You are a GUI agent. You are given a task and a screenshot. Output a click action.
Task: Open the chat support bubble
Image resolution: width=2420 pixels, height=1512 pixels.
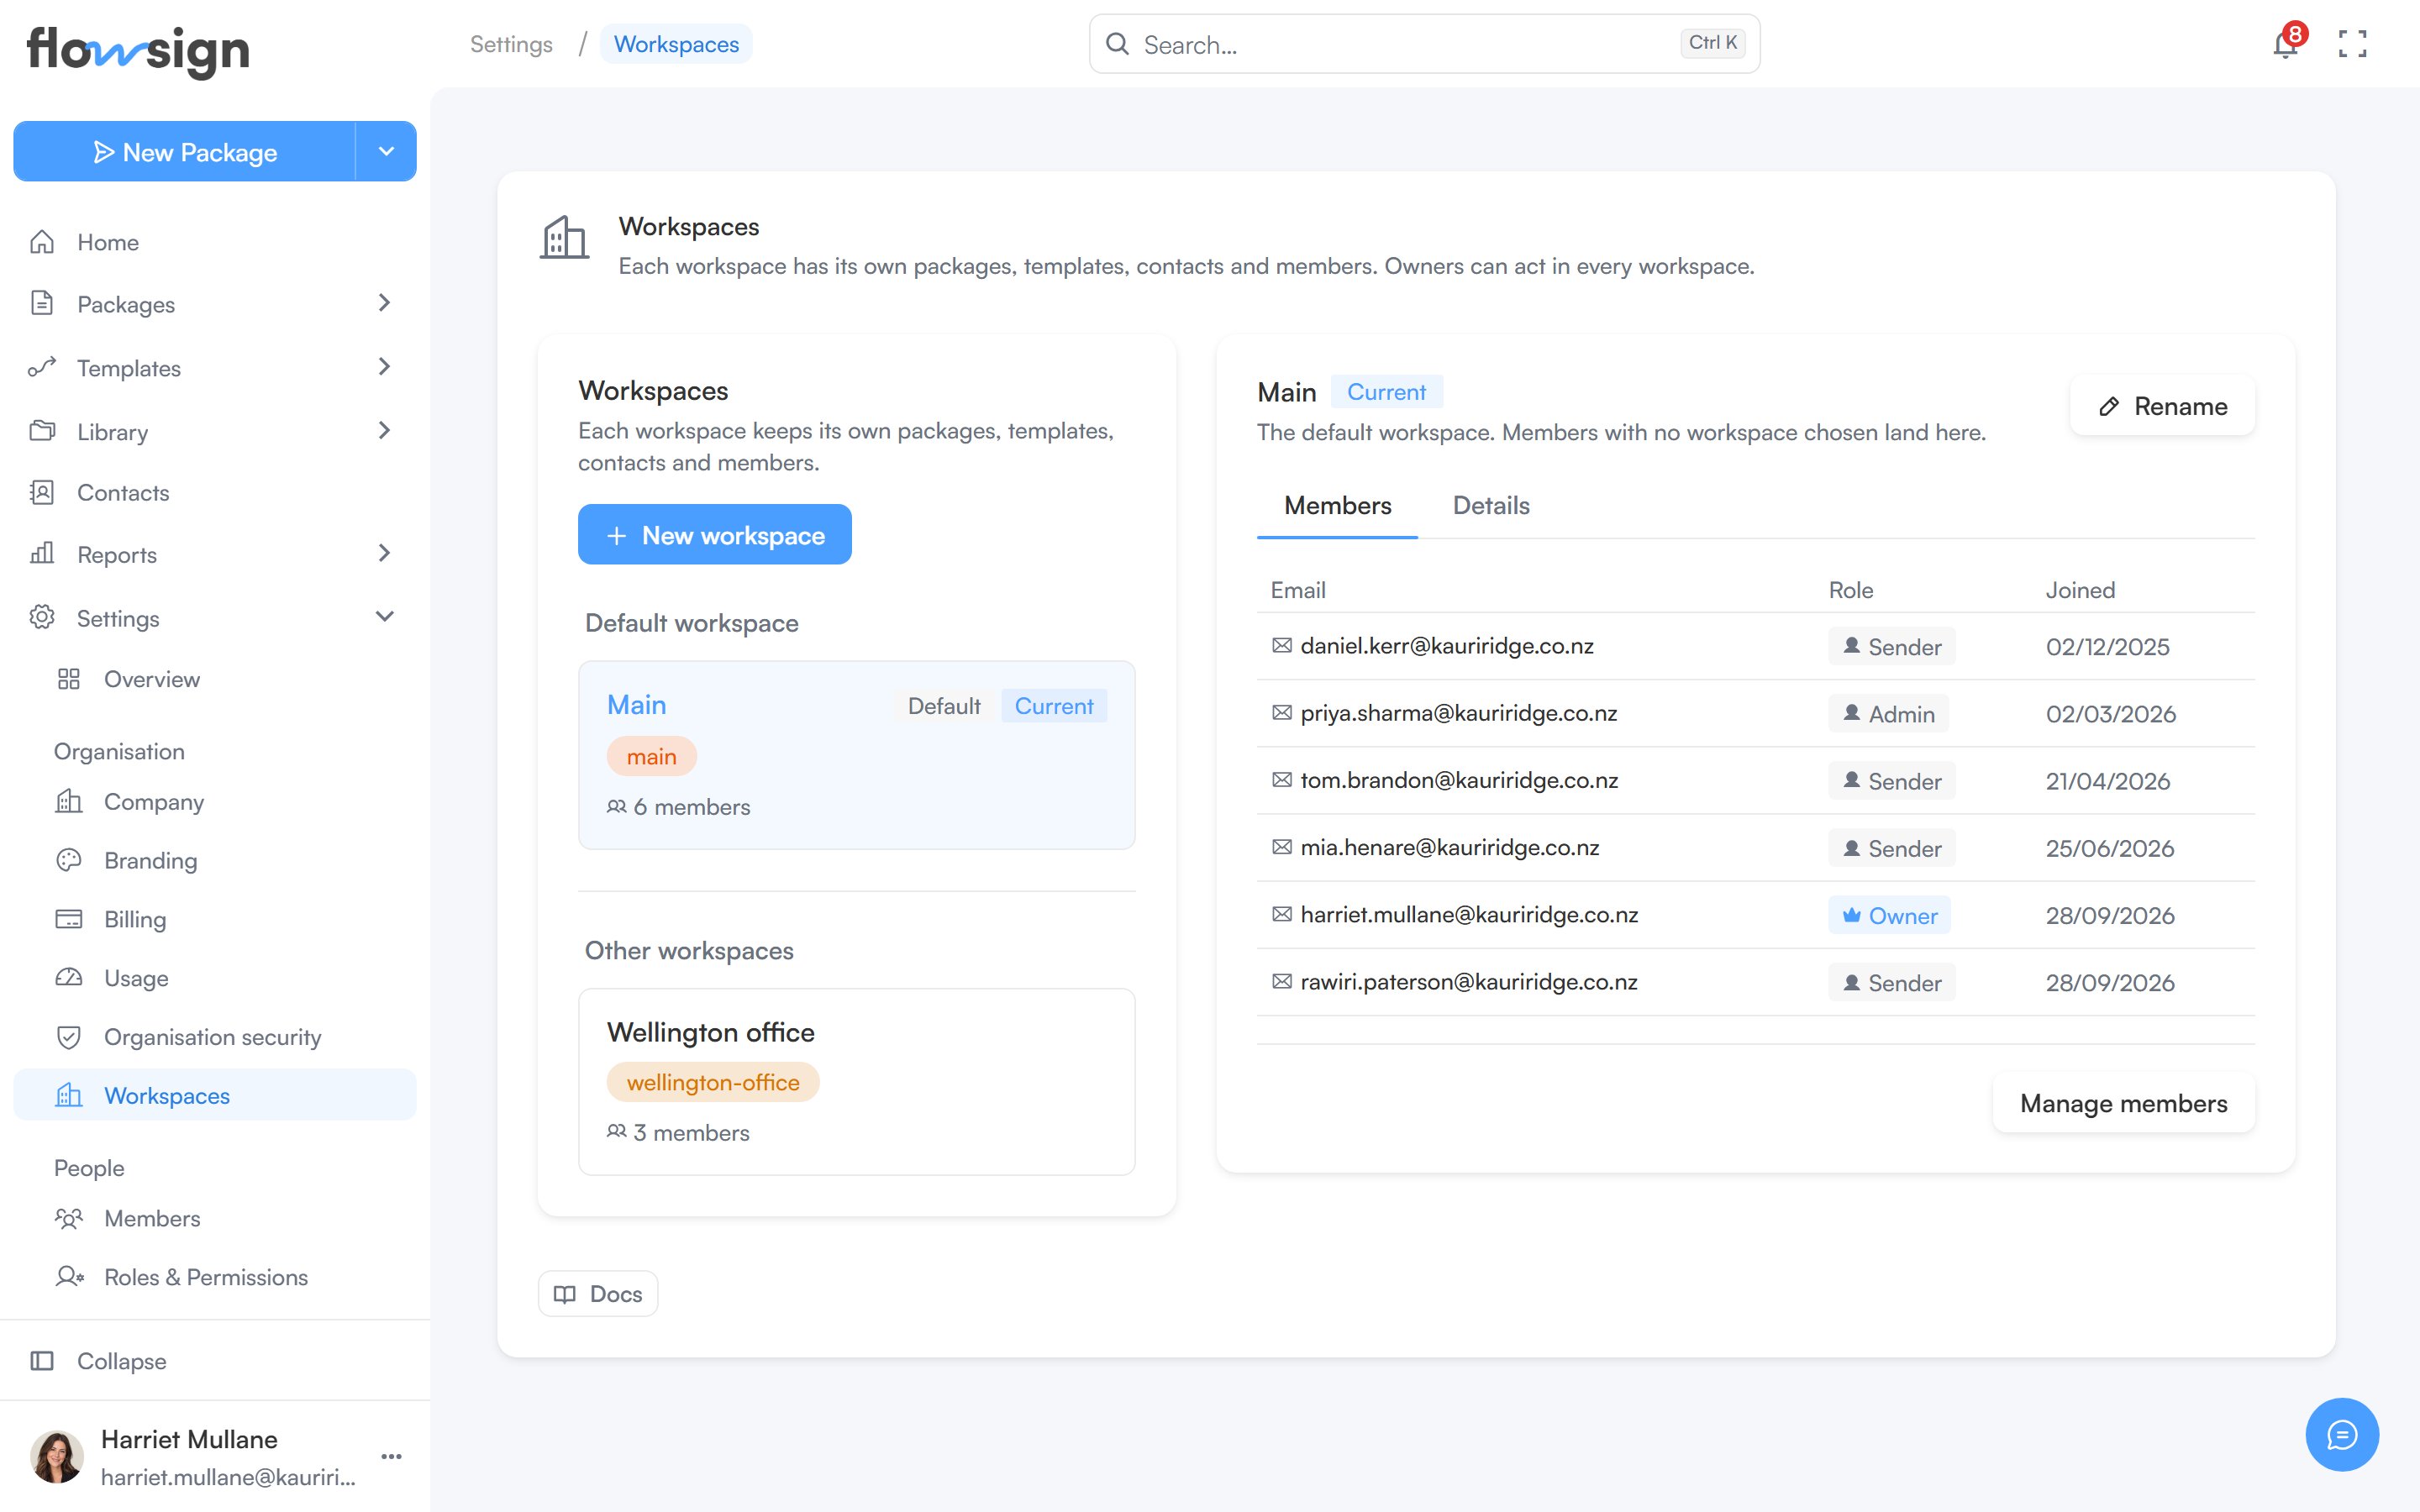(x=2342, y=1434)
